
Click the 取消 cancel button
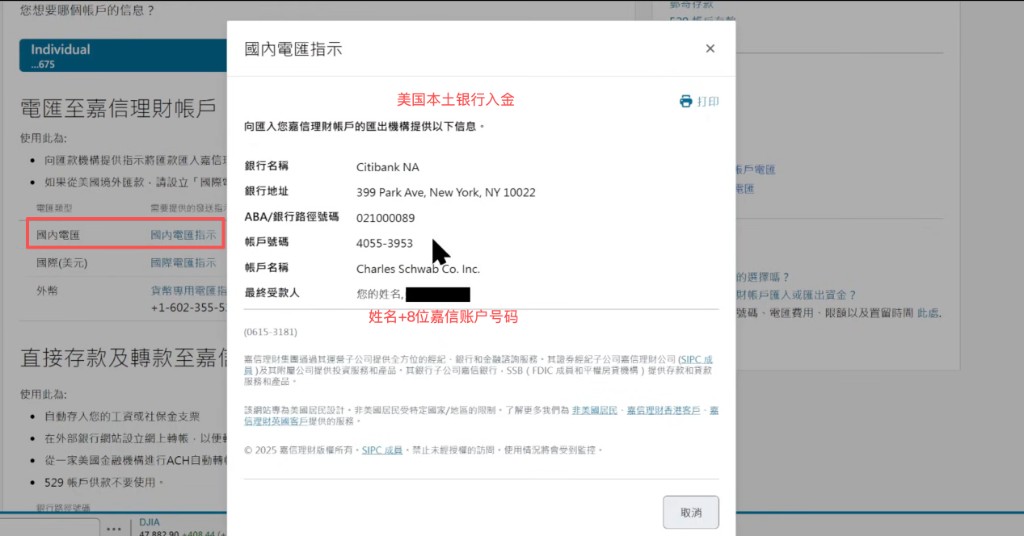click(691, 512)
